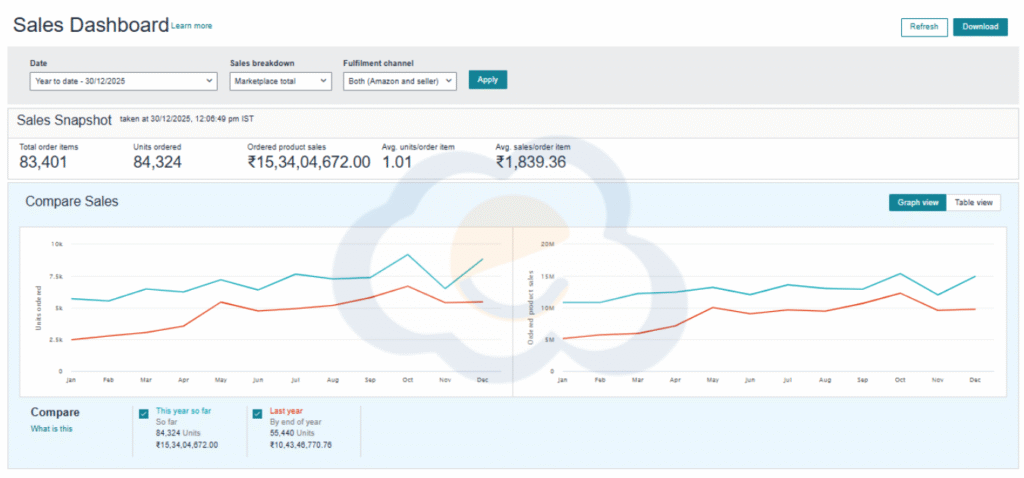Select the Avg. sales/order item value ₹1,839.36

[530, 162]
